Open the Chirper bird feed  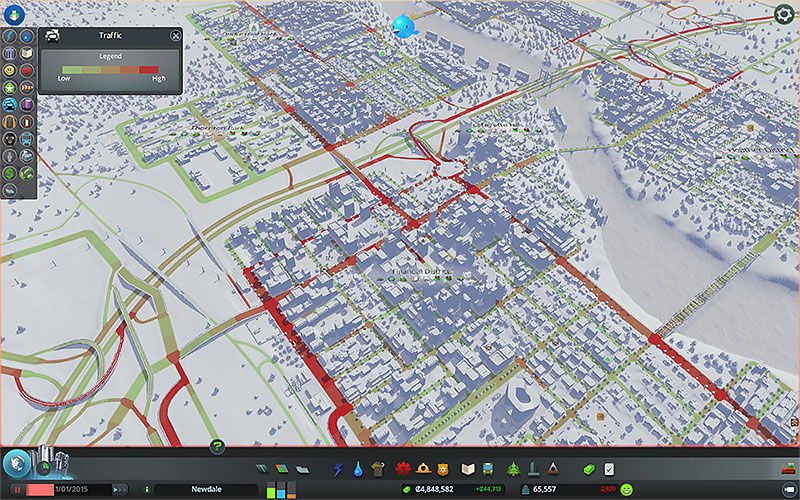406,26
